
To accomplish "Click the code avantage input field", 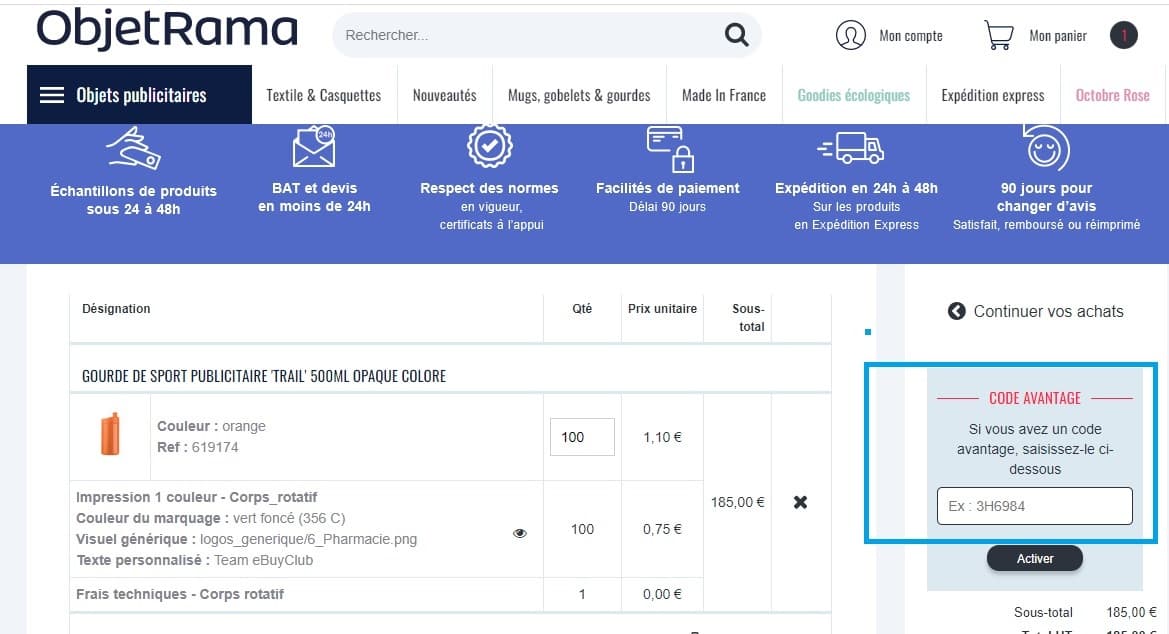I will pos(1034,506).
